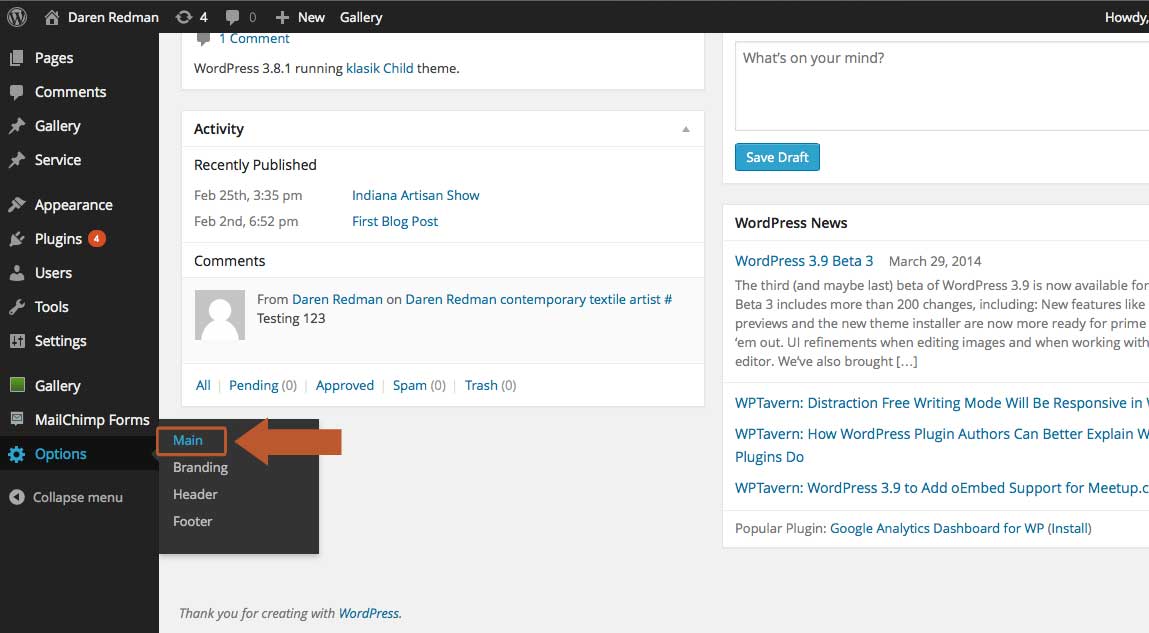This screenshot has height=633, width=1149.
Task: Collapse the Activity panel with its arrow
Action: (686, 129)
